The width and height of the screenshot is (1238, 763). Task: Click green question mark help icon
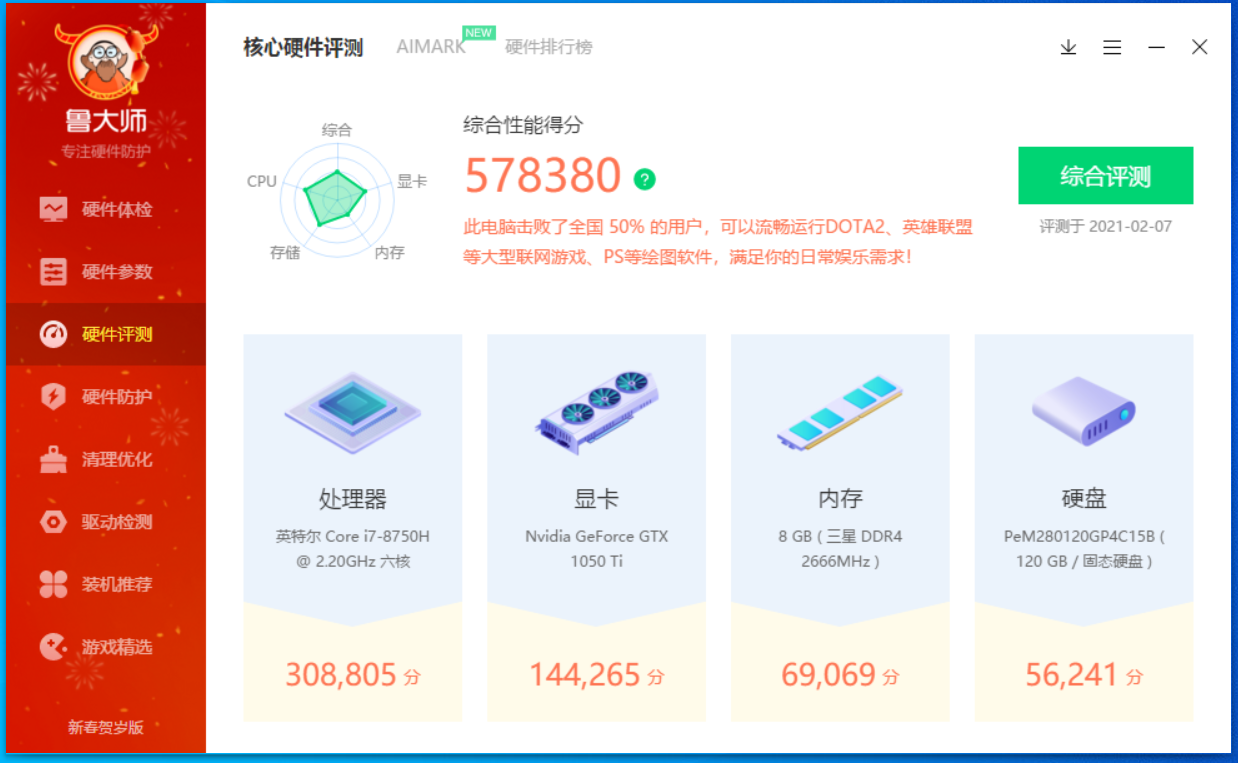(645, 179)
